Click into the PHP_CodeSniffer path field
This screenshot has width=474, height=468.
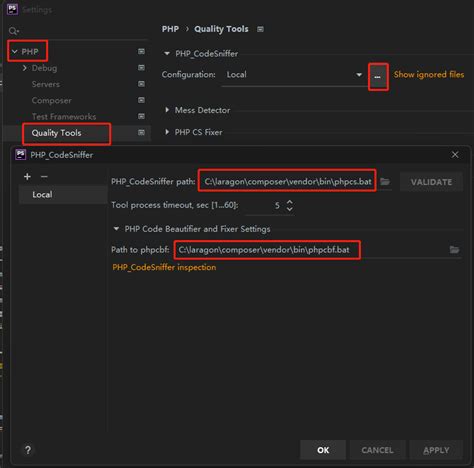click(x=287, y=182)
